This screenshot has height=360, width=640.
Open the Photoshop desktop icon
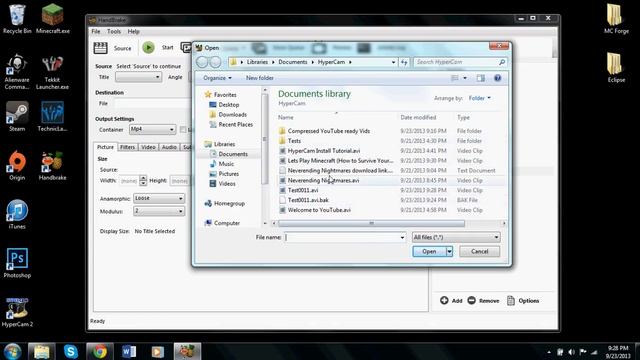click(x=17, y=263)
